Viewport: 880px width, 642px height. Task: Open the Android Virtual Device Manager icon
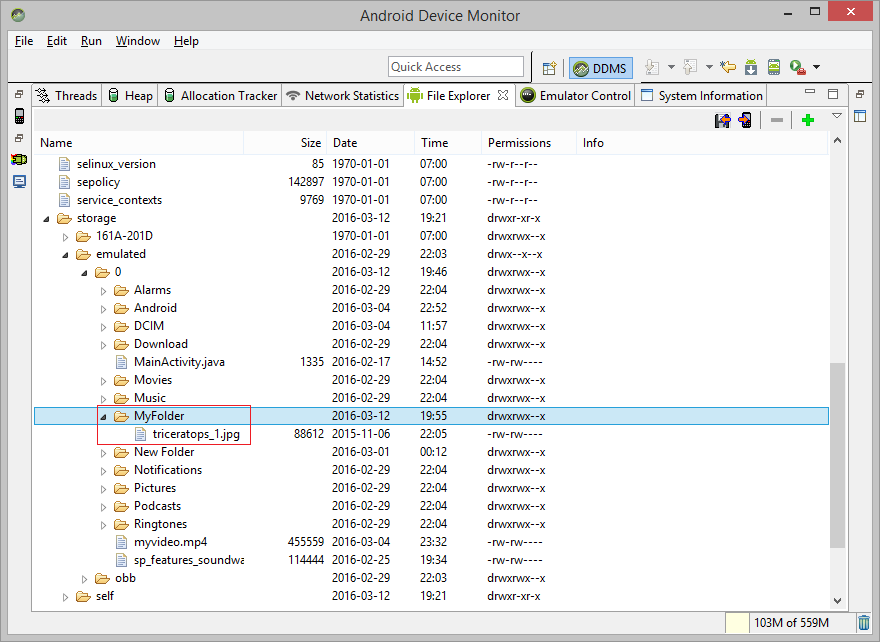tap(774, 67)
